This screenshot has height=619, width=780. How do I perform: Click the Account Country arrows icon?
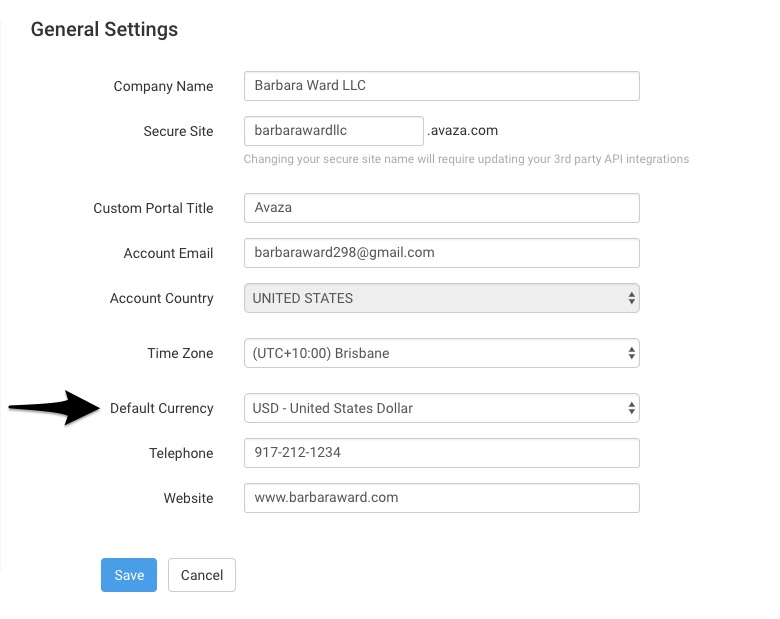[631, 298]
